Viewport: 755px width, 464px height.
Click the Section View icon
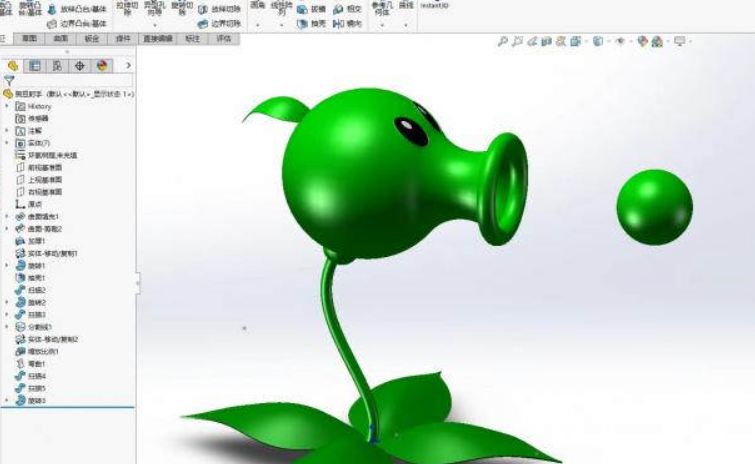coord(547,41)
